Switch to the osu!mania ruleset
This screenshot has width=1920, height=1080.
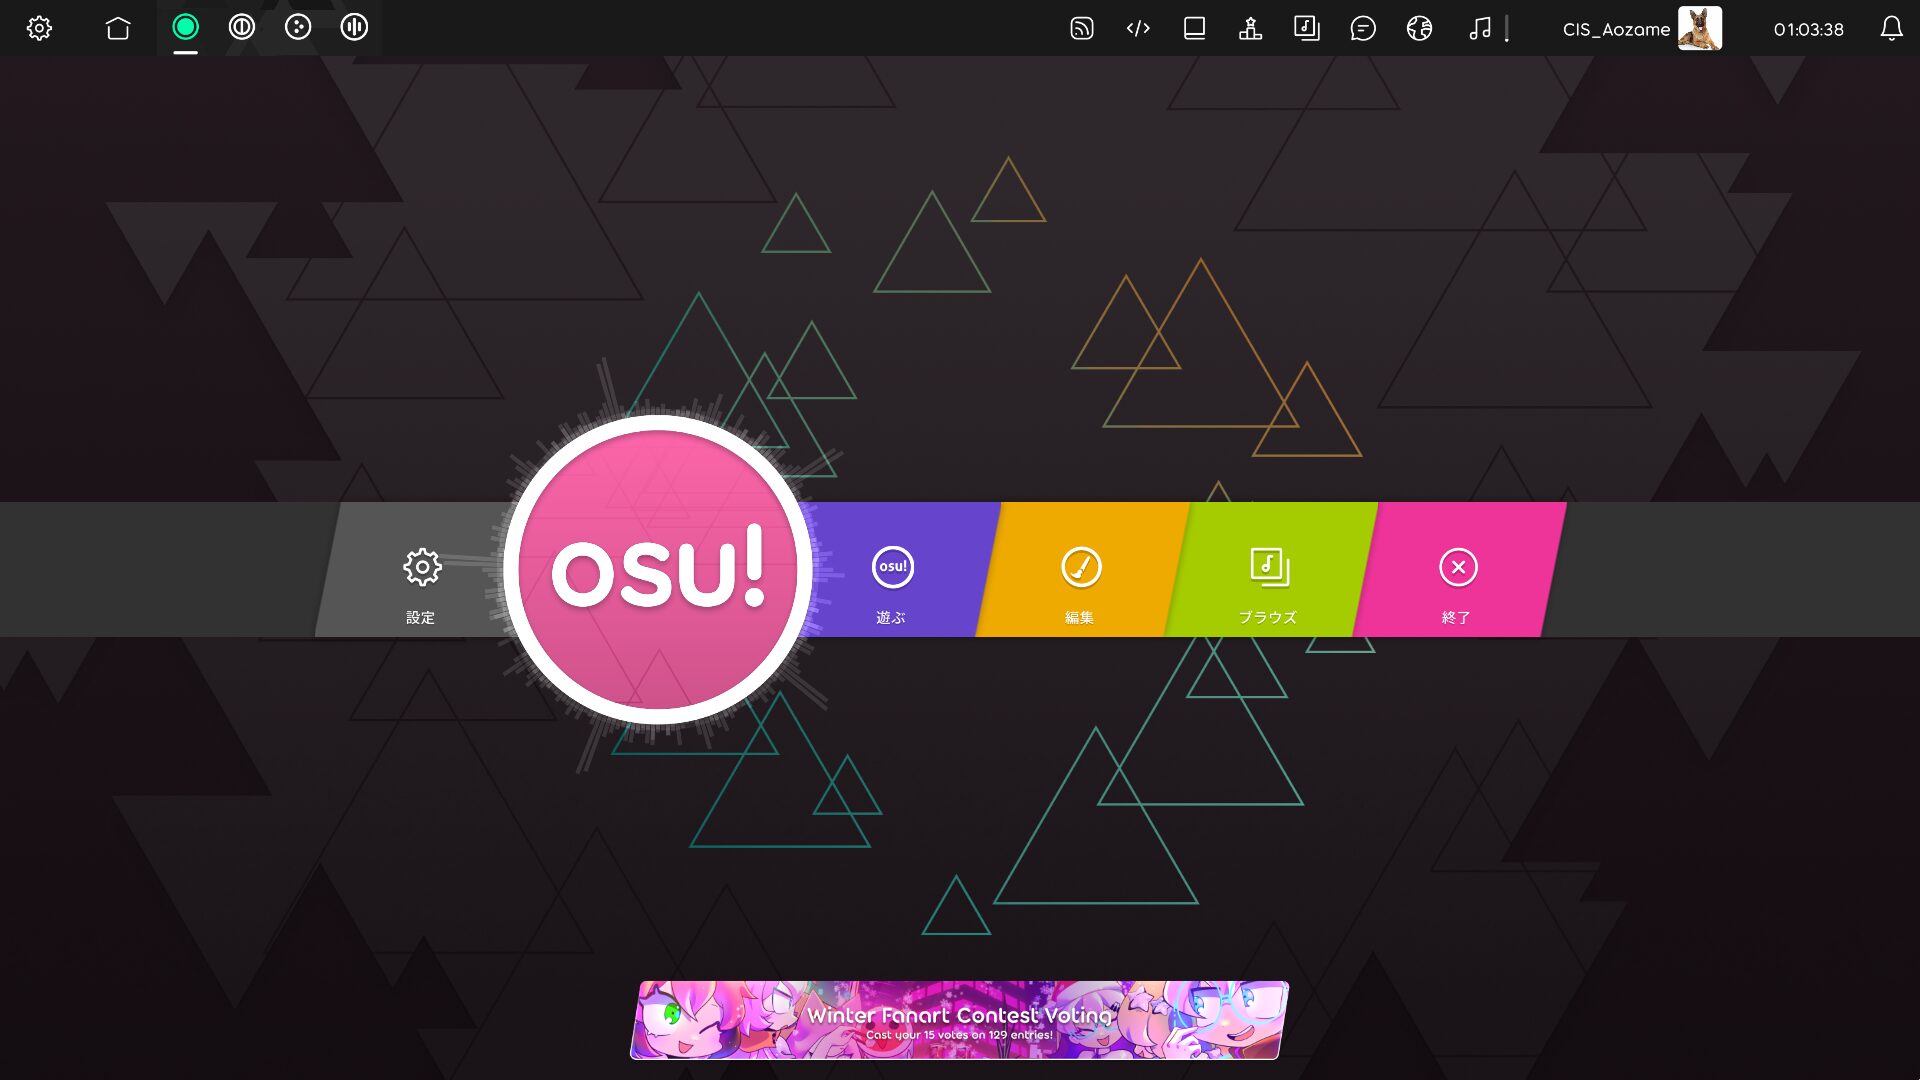point(354,28)
